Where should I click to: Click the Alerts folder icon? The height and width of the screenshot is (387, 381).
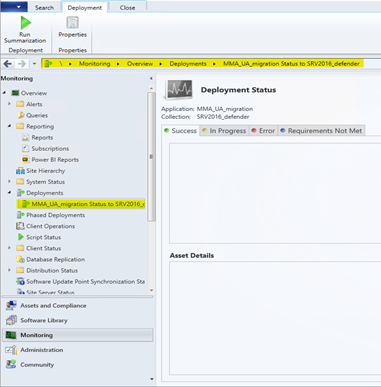pyautogui.click(x=20, y=104)
